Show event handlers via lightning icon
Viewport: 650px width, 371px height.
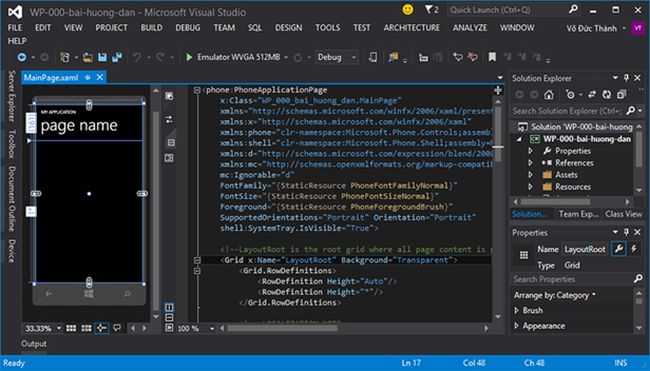634,249
